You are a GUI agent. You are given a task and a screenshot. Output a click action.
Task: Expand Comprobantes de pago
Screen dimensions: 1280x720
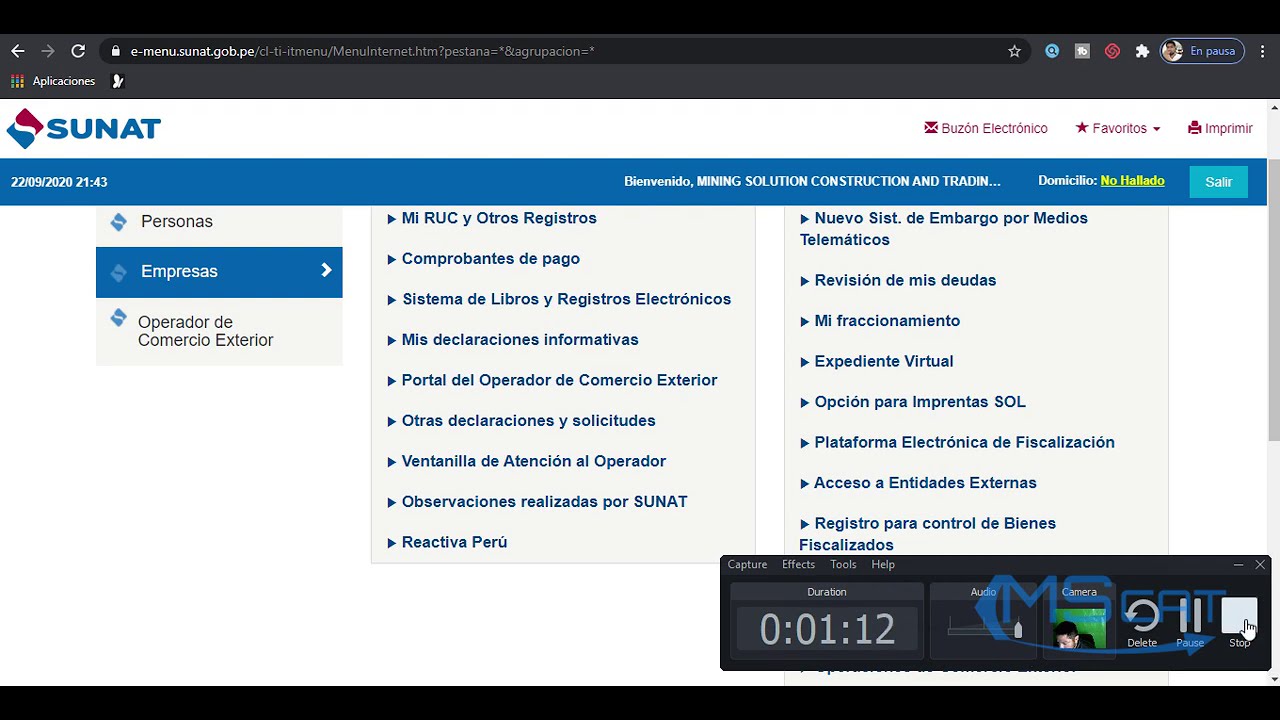[x=484, y=259]
